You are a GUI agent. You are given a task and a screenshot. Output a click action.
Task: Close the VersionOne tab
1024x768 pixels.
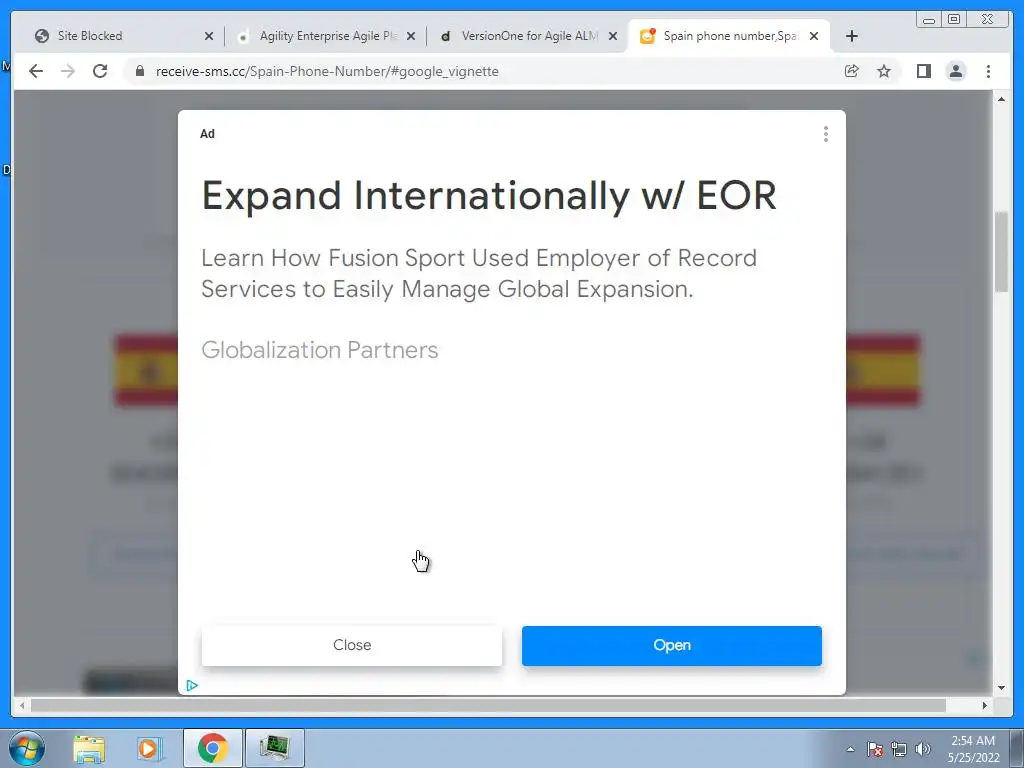(613, 36)
